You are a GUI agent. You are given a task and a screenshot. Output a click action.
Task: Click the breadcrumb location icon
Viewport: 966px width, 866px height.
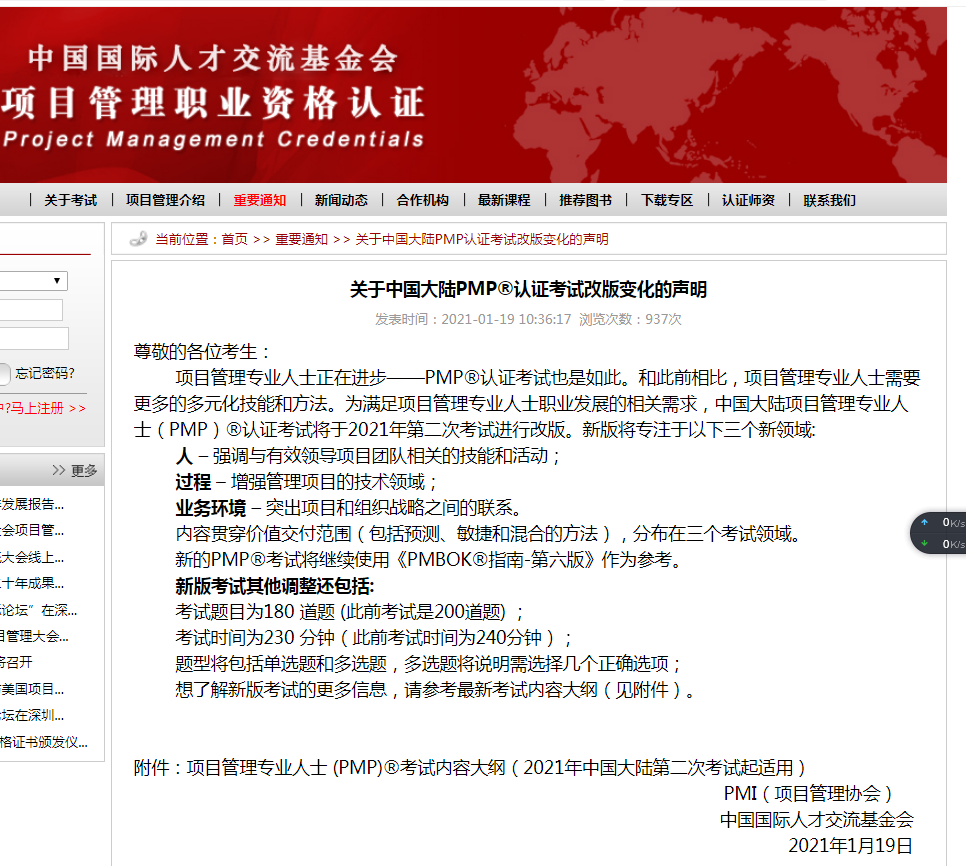[139, 238]
